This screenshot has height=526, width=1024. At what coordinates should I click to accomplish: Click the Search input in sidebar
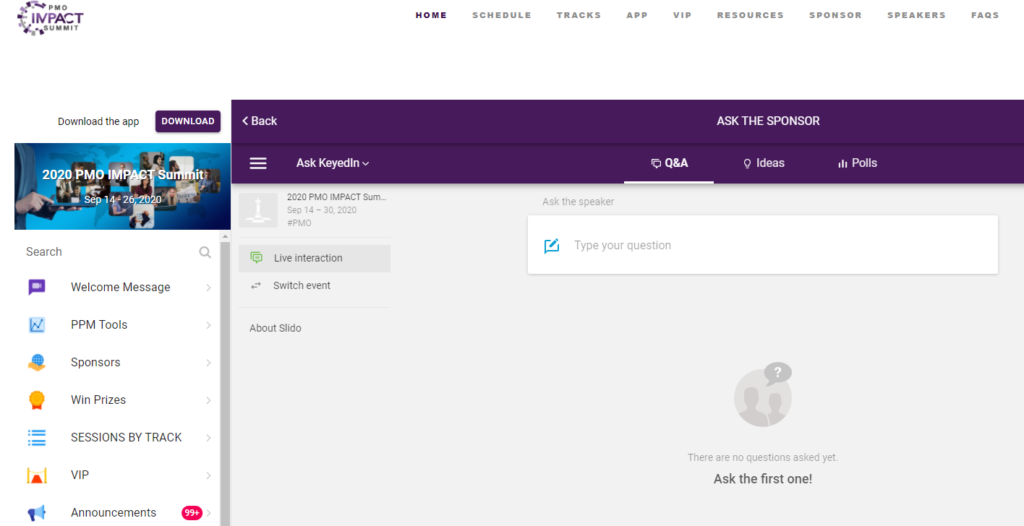118,252
